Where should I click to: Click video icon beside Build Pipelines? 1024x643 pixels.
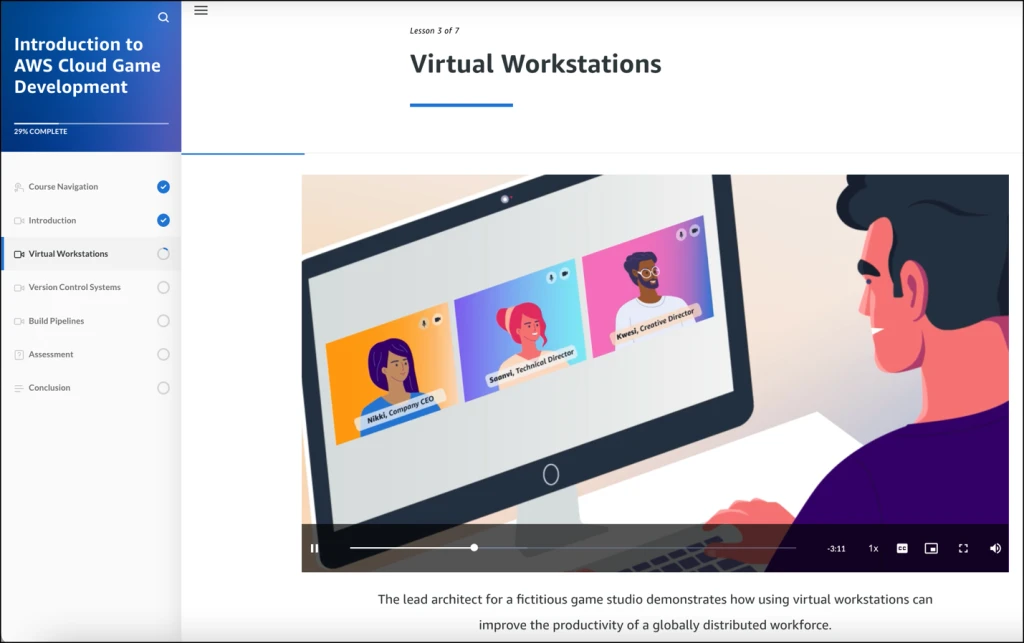(x=19, y=321)
